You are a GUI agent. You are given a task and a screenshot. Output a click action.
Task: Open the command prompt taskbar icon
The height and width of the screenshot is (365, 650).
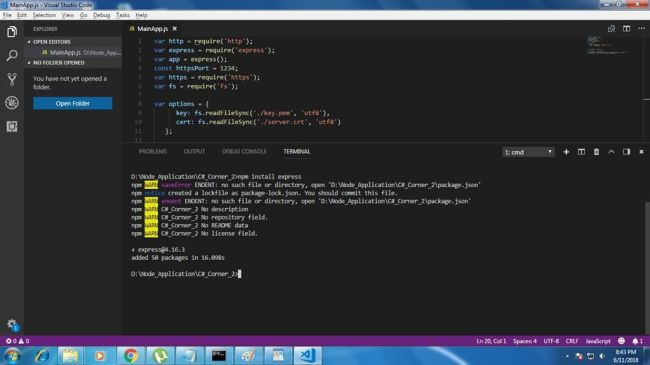(219, 356)
